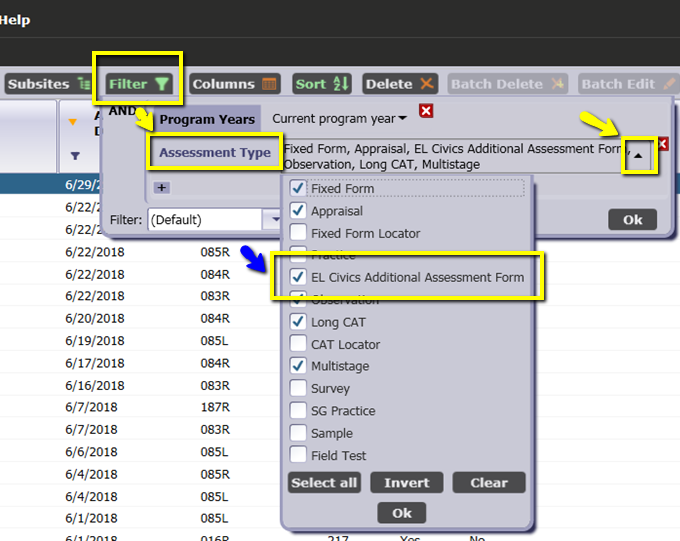Open the Help menu
The image size is (680, 541).
[x=15, y=20]
